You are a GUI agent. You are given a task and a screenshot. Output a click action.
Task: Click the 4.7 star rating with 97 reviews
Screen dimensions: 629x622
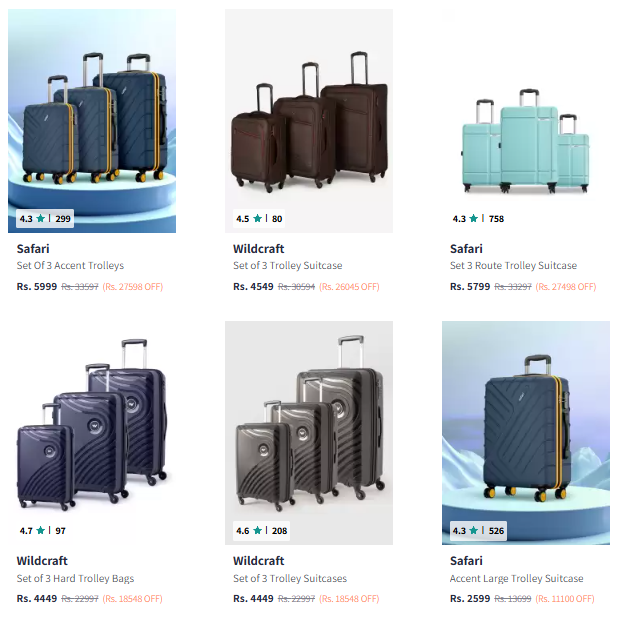[43, 531]
